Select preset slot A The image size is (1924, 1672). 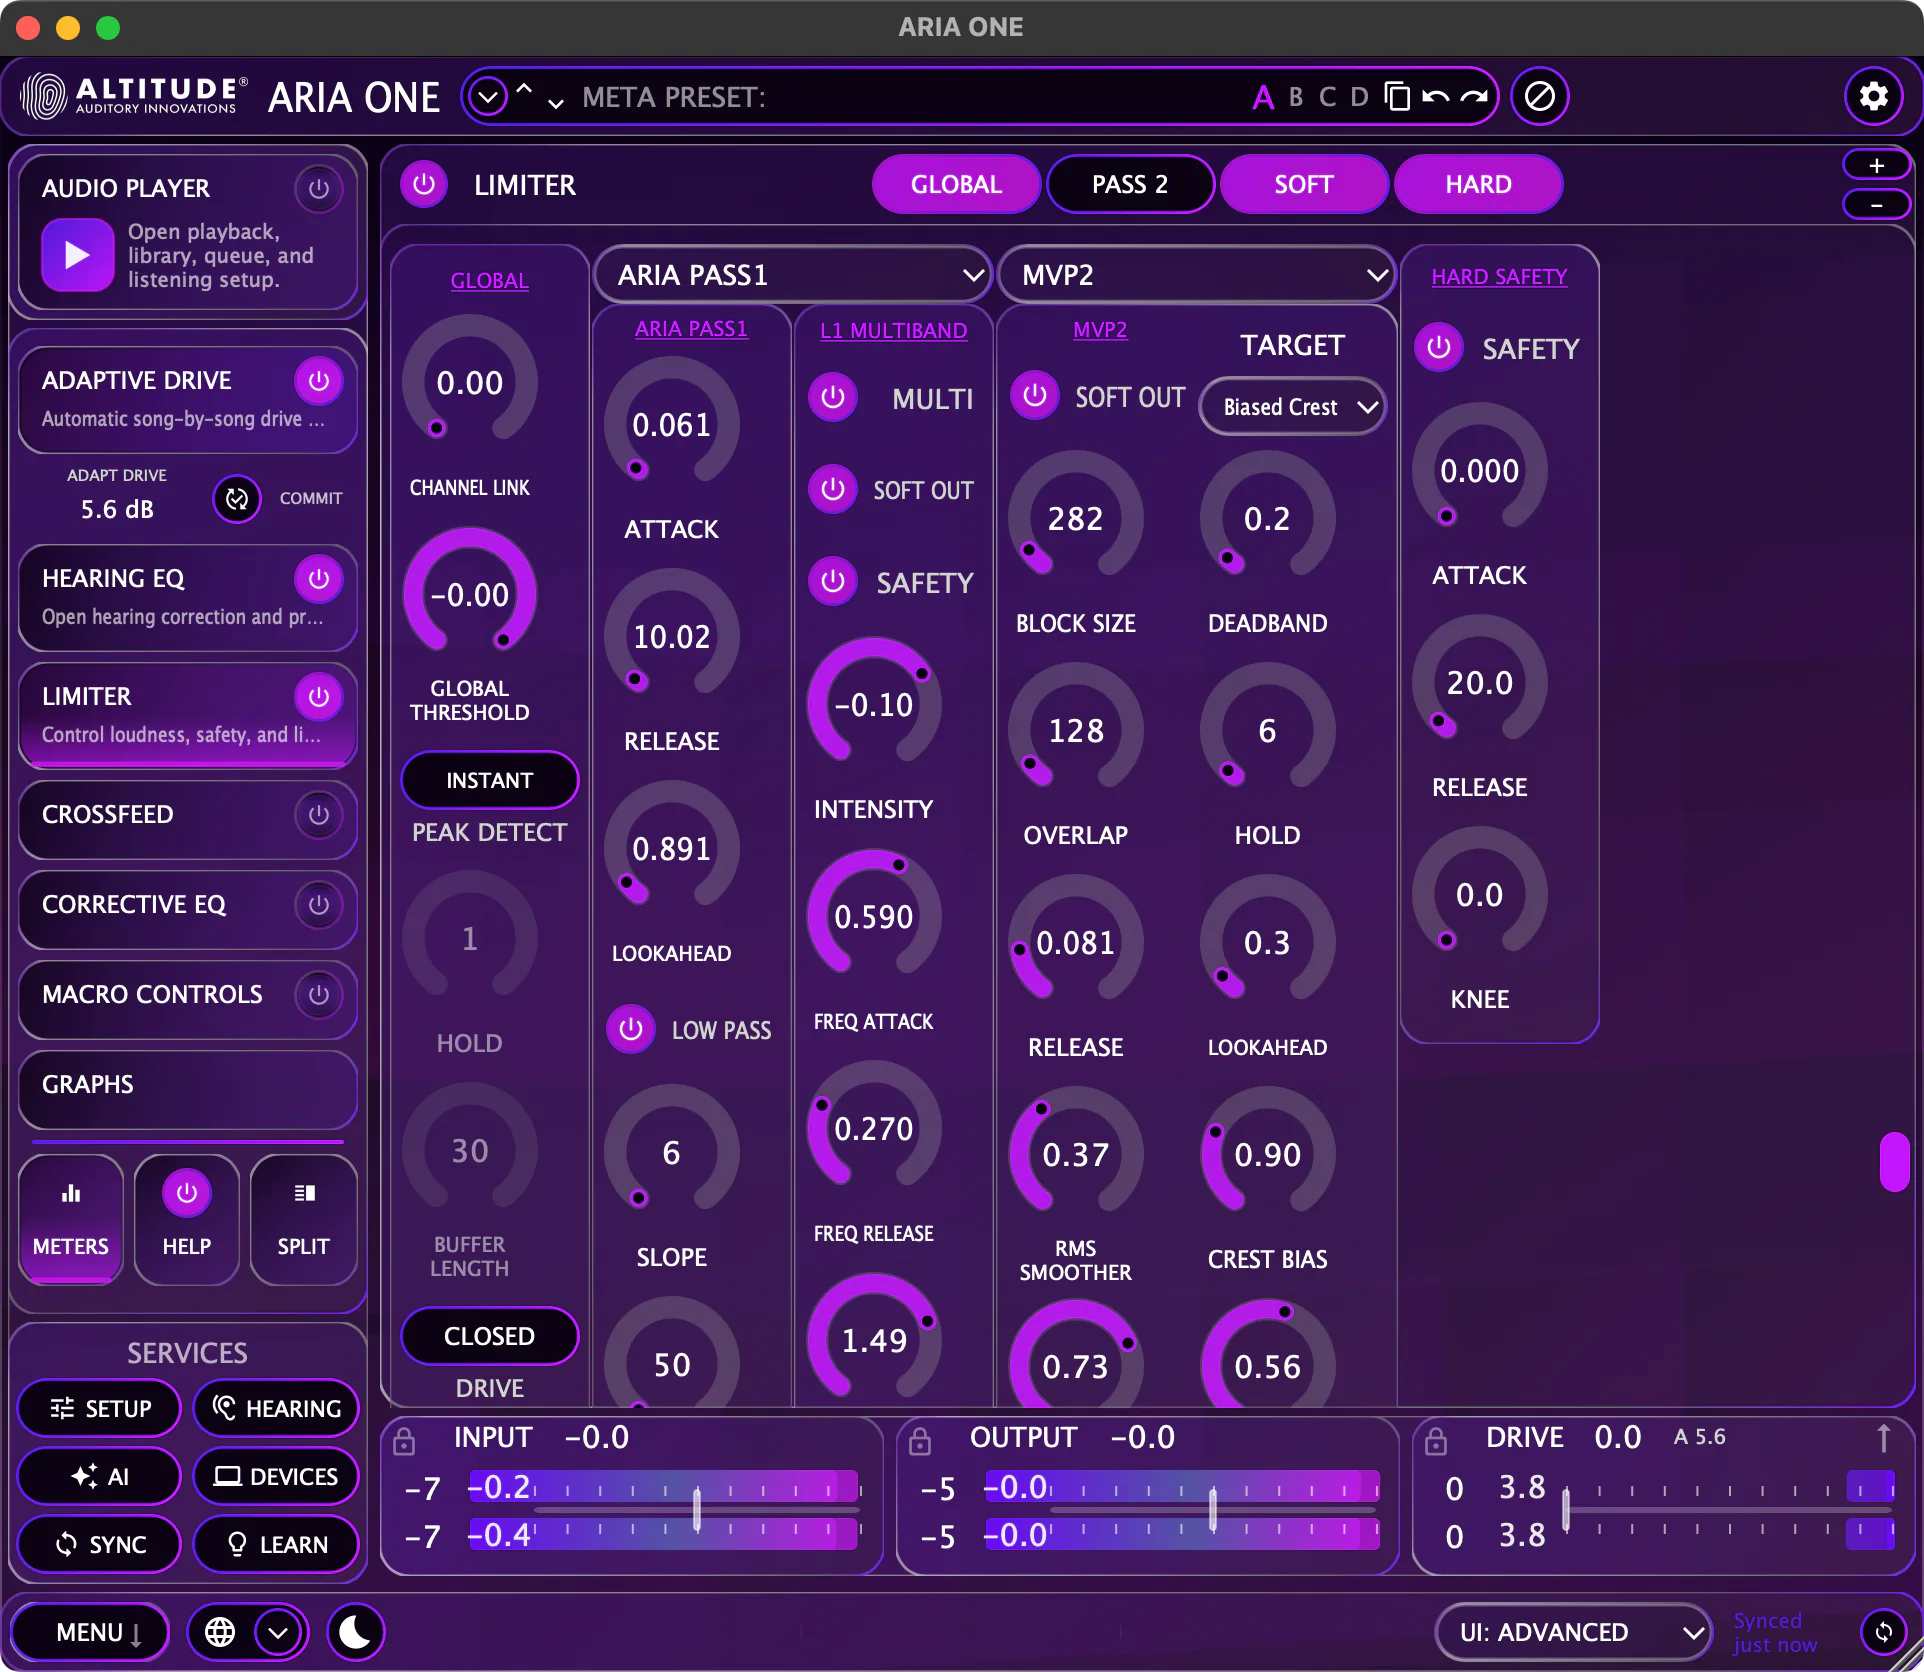pos(1263,97)
